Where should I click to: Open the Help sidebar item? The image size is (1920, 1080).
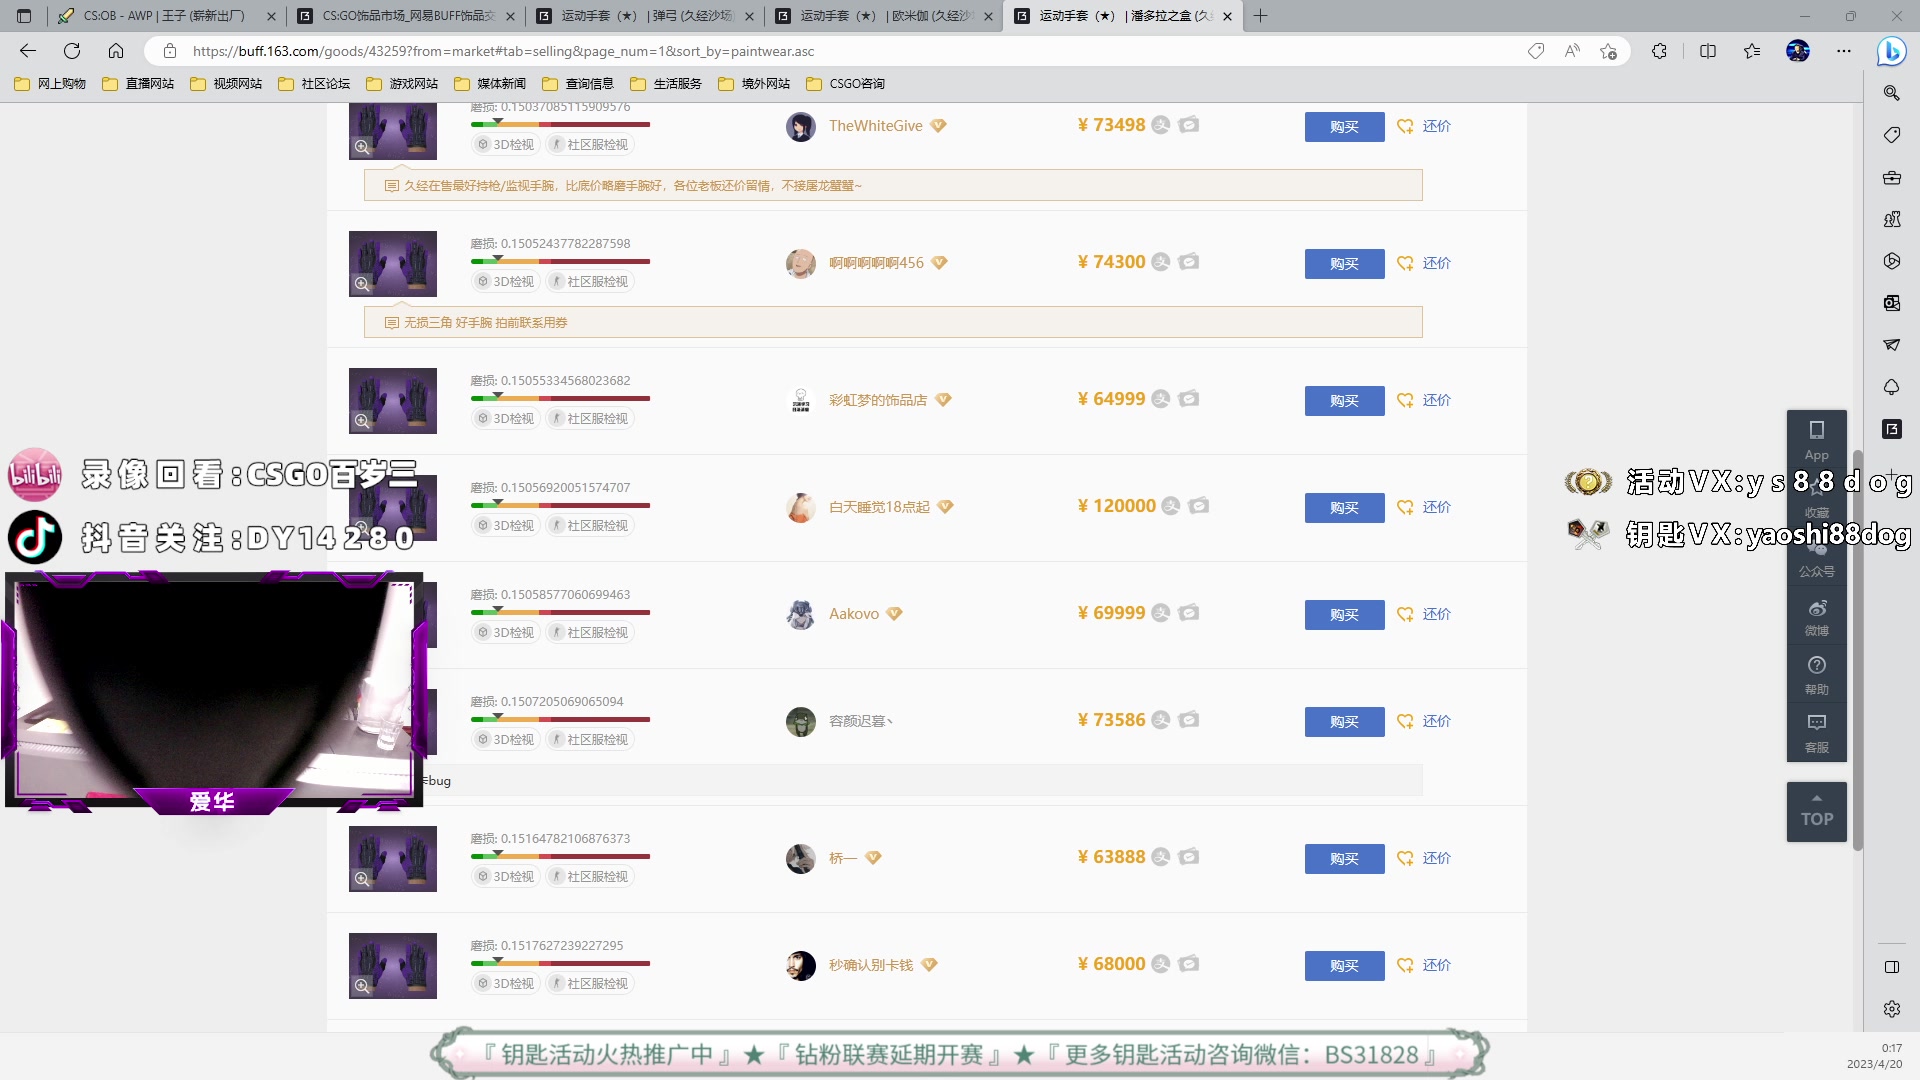coord(1816,676)
